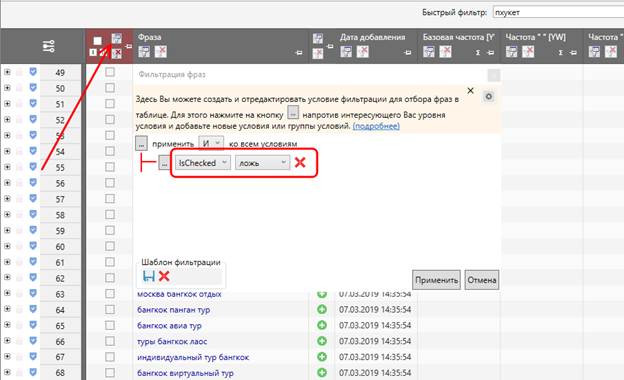Open the column settings sliders icon
624x380 pixels.
[x=49, y=47]
